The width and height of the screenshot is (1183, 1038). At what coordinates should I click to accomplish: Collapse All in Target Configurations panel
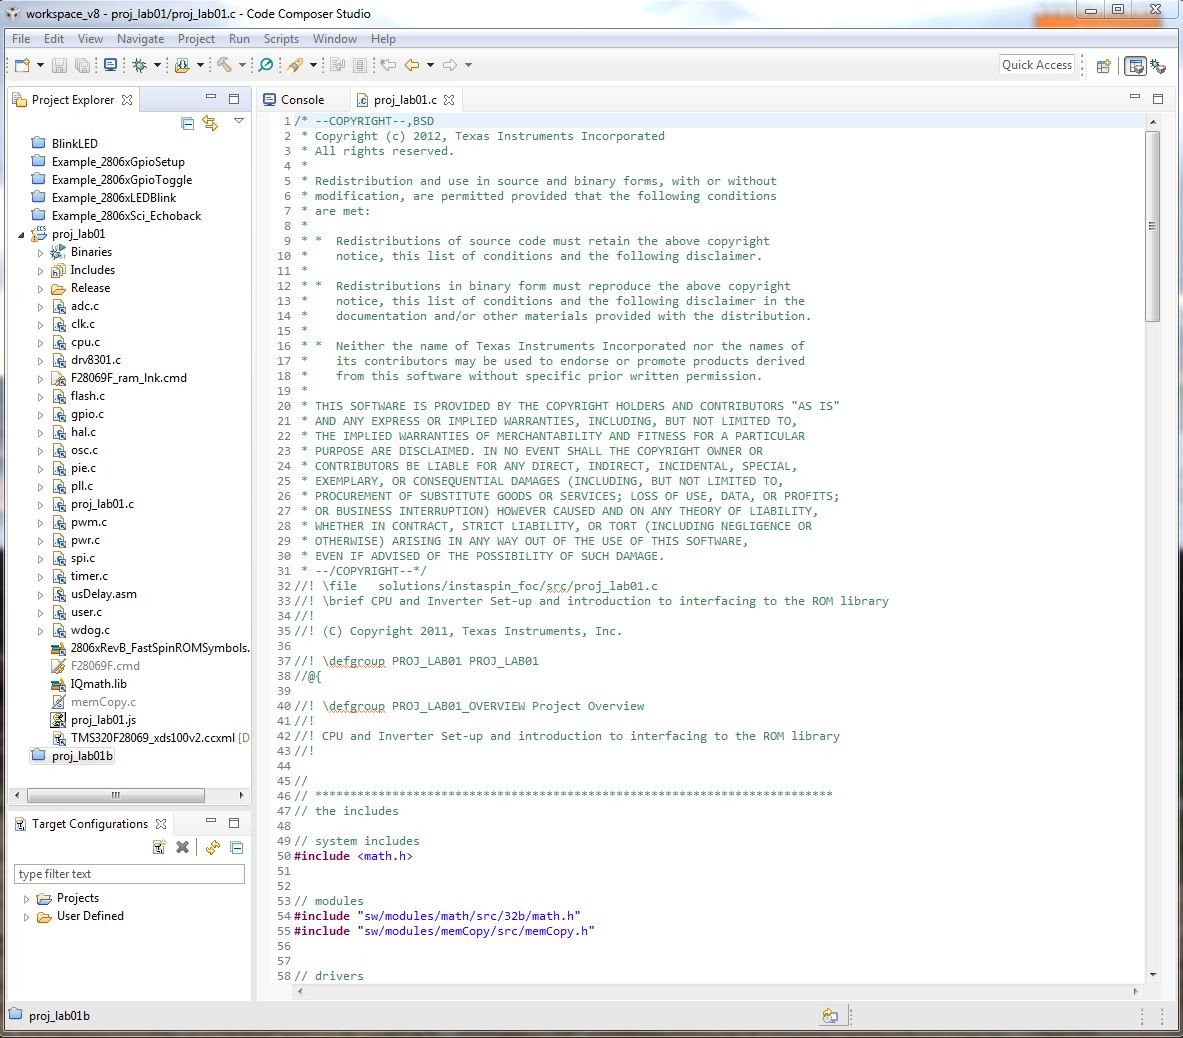tap(236, 847)
